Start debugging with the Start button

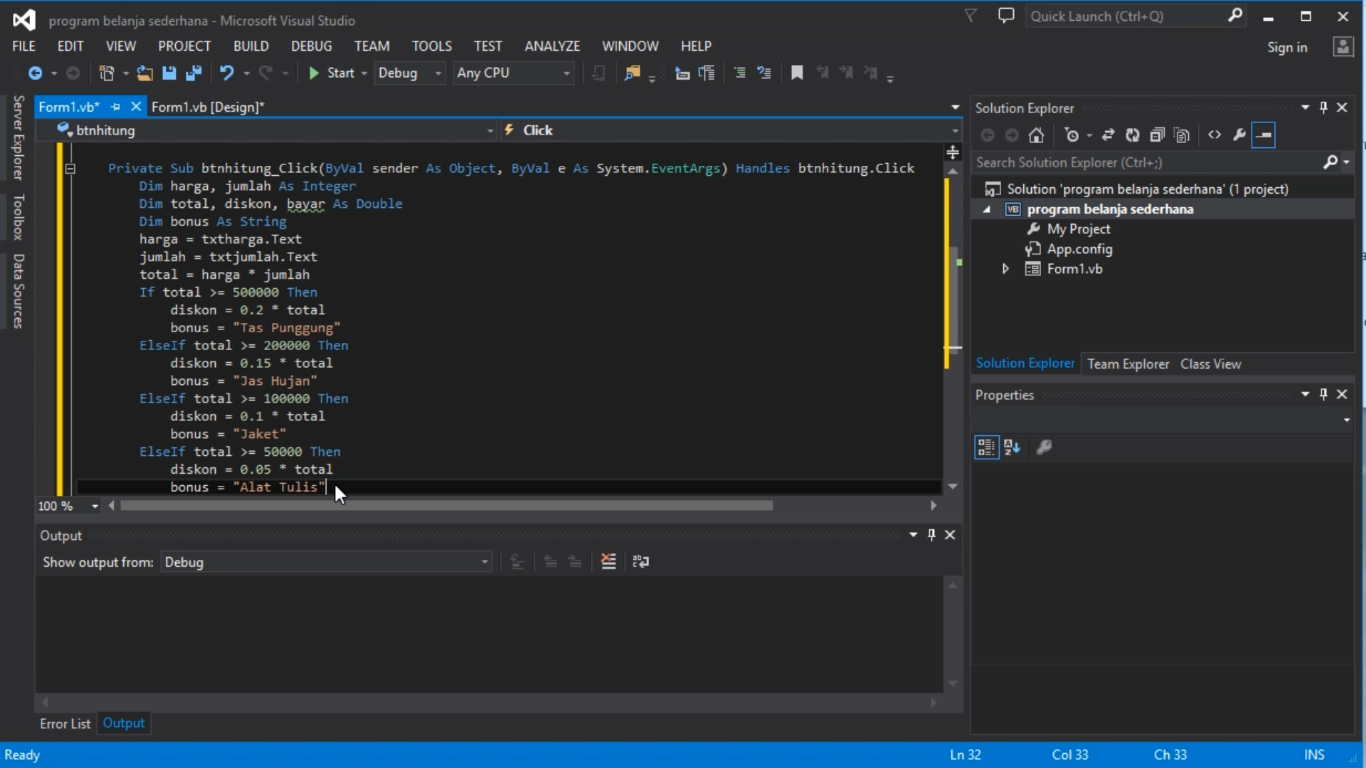pos(331,73)
